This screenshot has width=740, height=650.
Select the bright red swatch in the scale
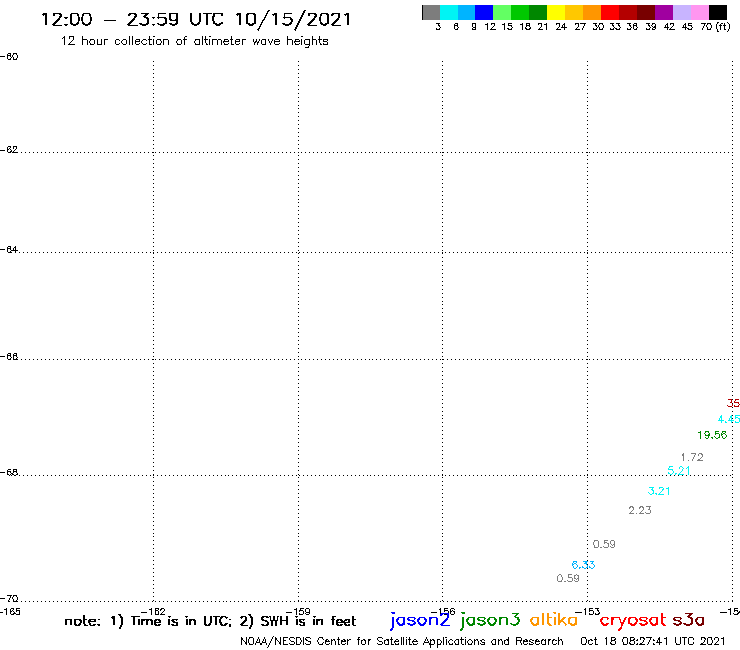(610, 12)
